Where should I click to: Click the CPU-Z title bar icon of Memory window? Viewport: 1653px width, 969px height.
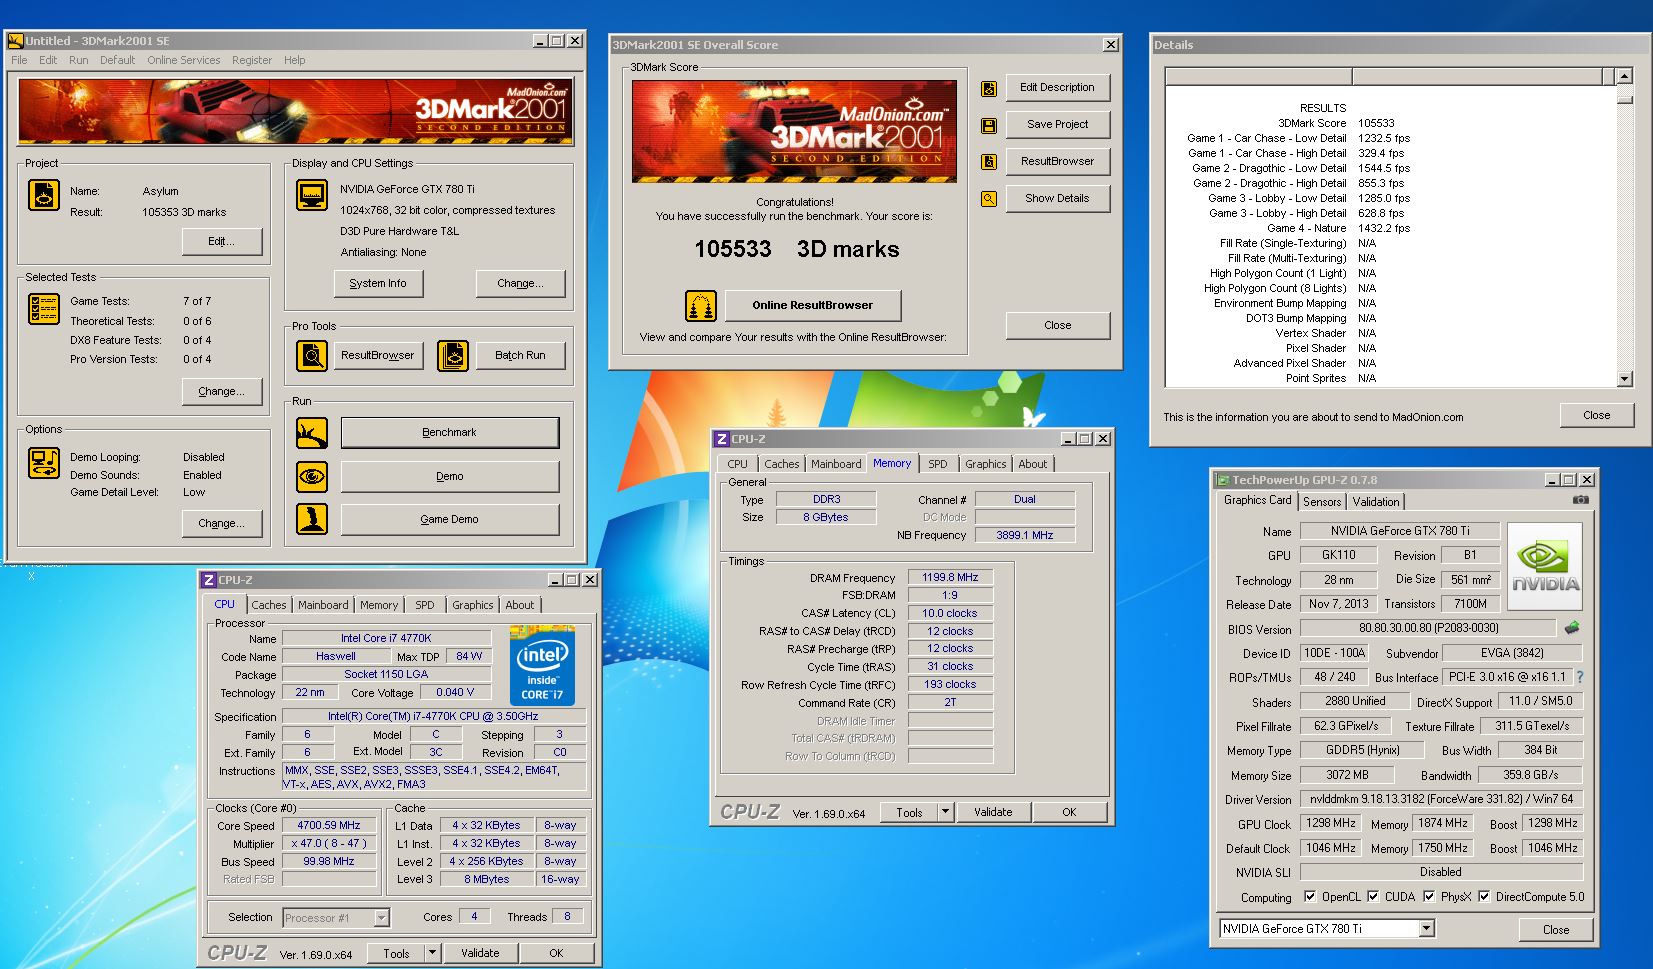[x=722, y=439]
